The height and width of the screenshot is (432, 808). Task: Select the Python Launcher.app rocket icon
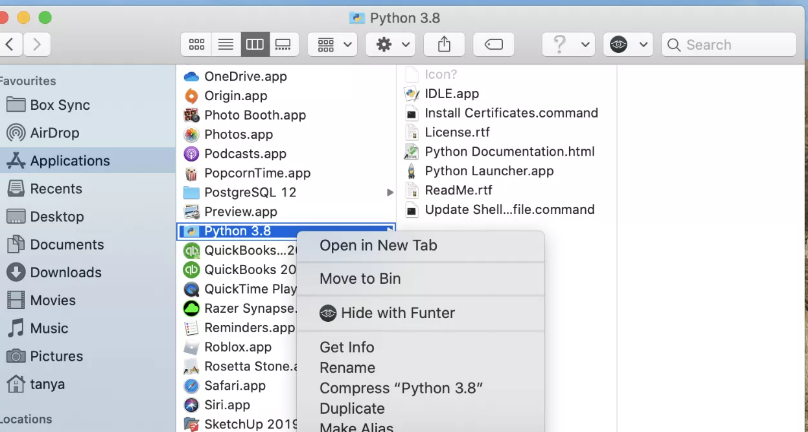[411, 171]
